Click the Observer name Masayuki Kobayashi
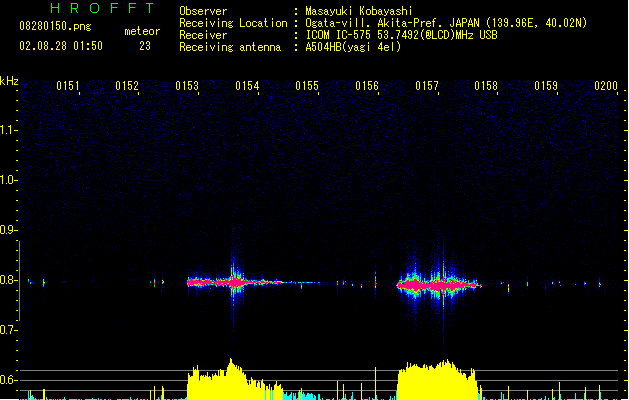 pyautogui.click(x=359, y=11)
